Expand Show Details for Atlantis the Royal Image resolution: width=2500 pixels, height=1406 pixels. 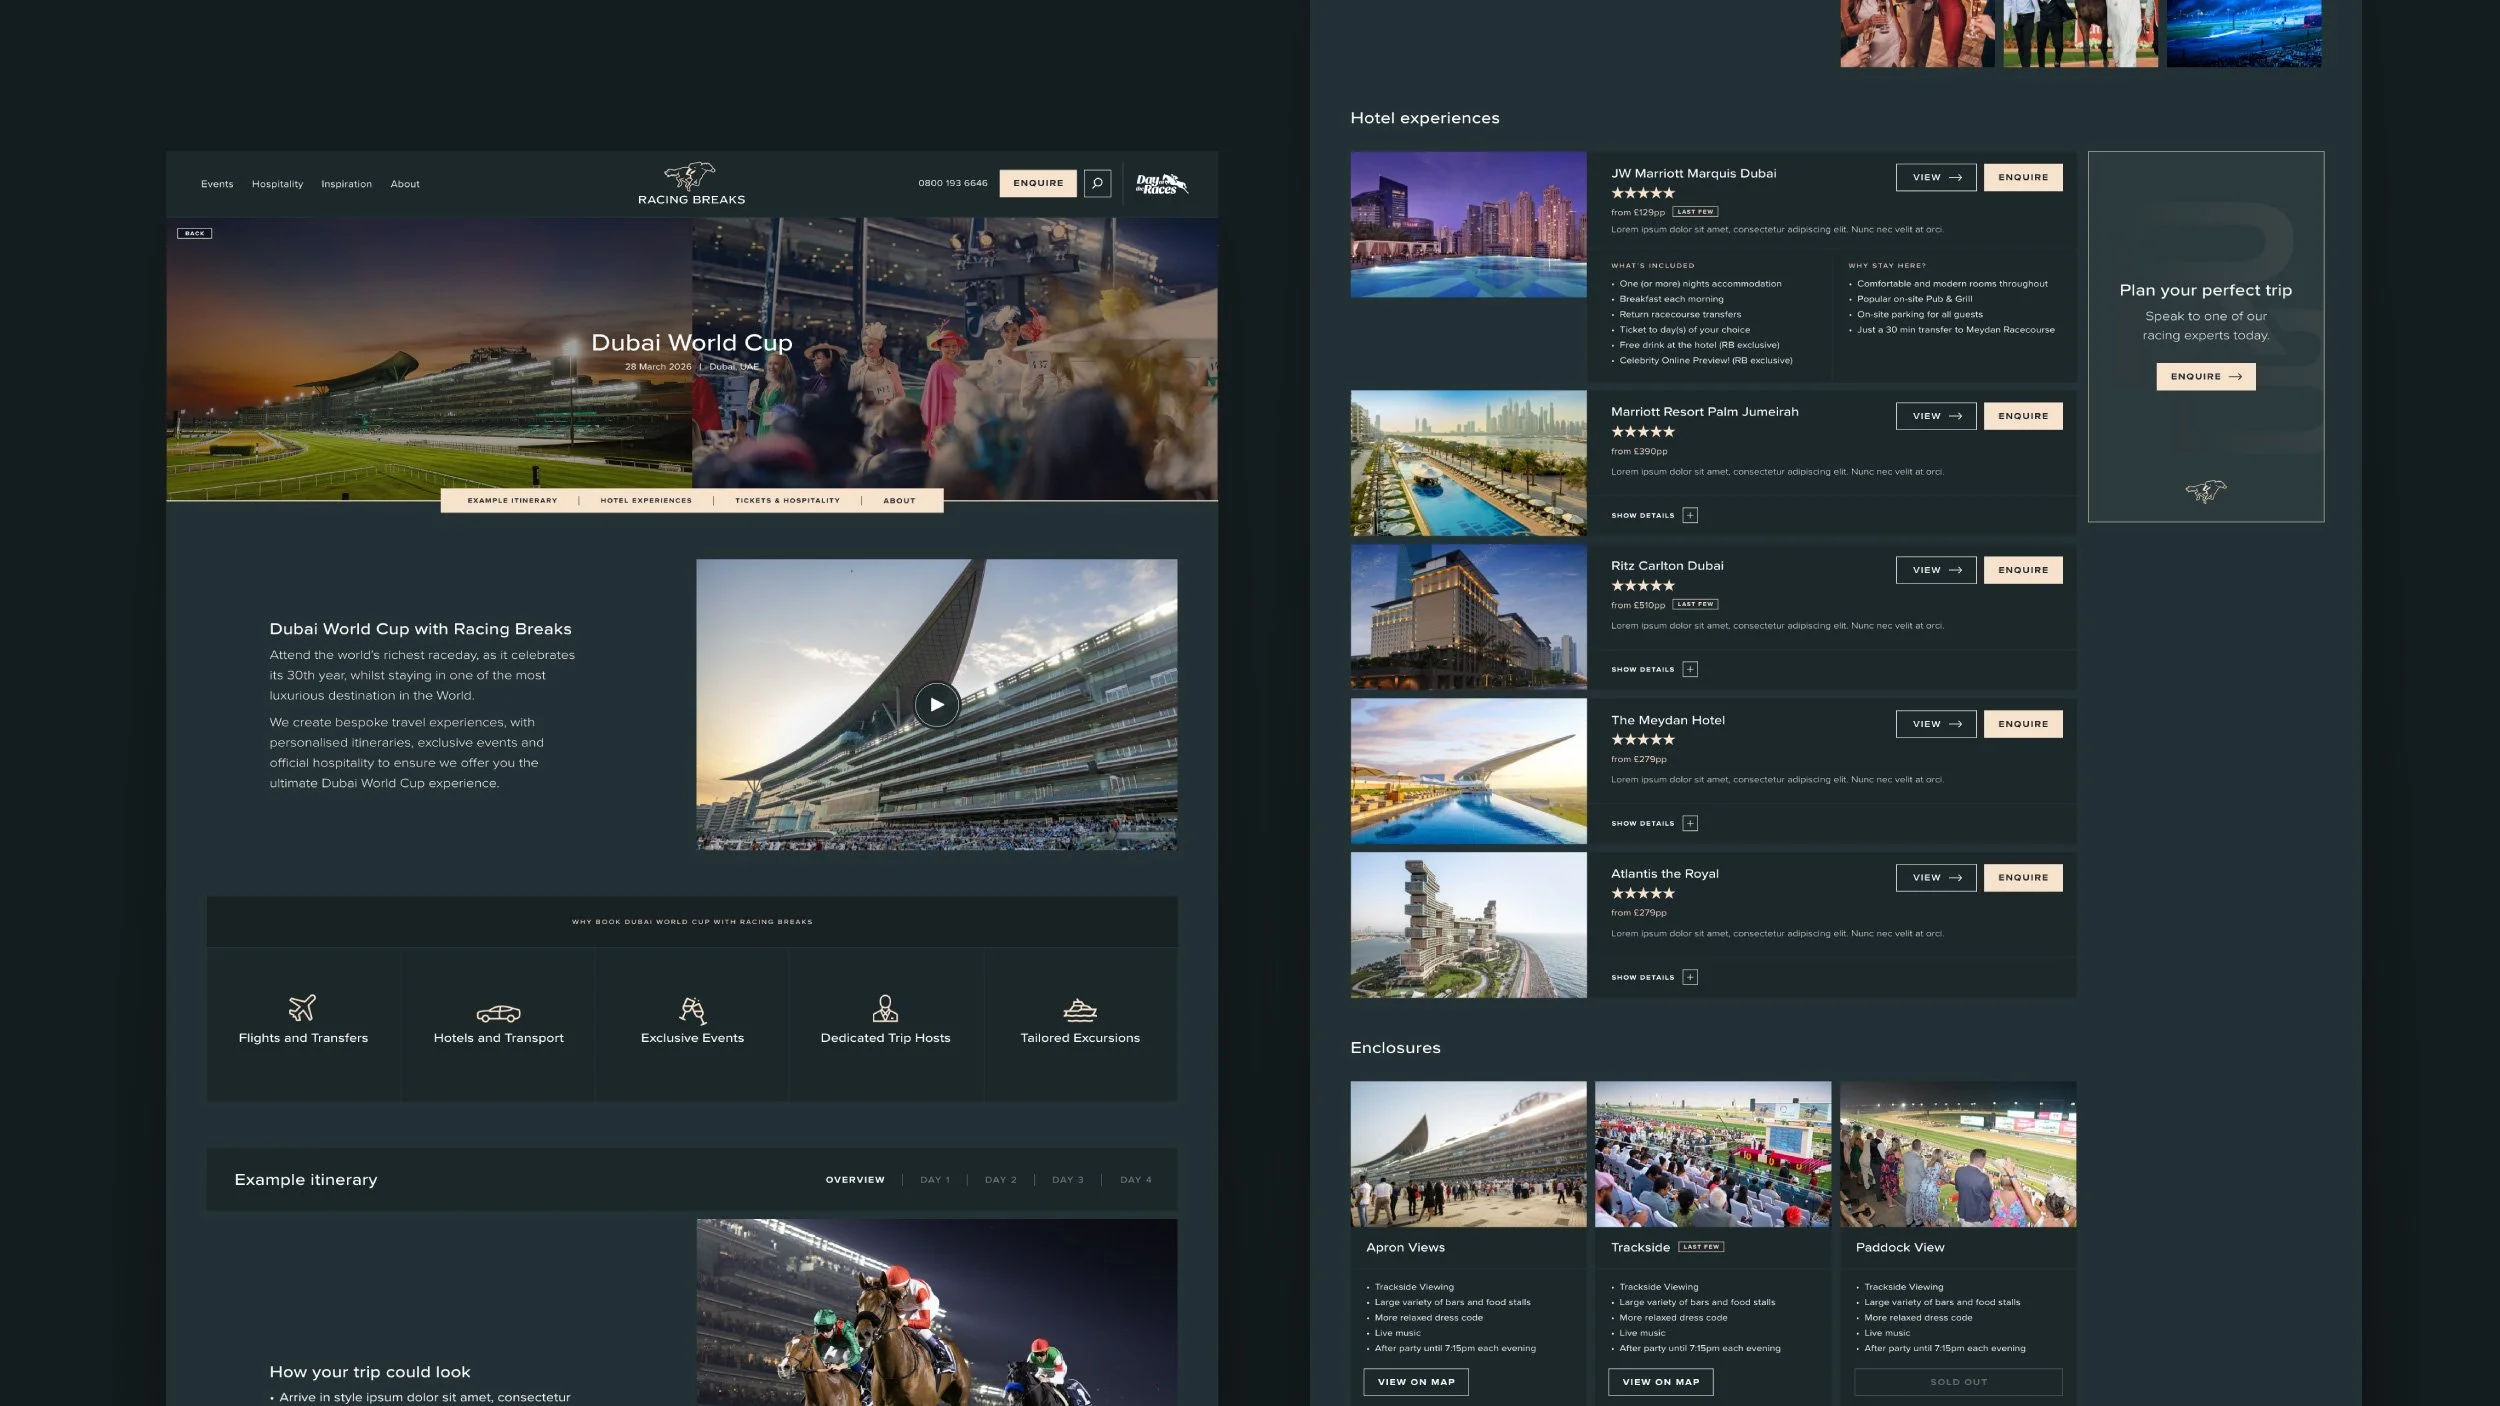(1689, 978)
